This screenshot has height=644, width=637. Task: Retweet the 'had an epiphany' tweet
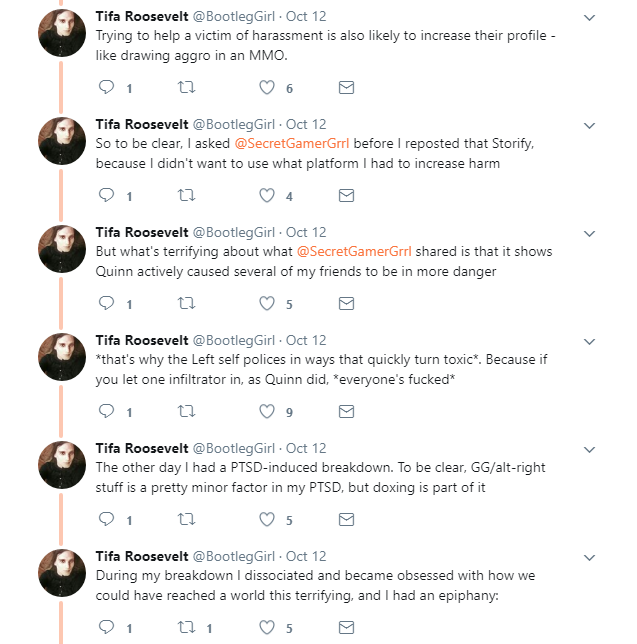click(x=186, y=628)
